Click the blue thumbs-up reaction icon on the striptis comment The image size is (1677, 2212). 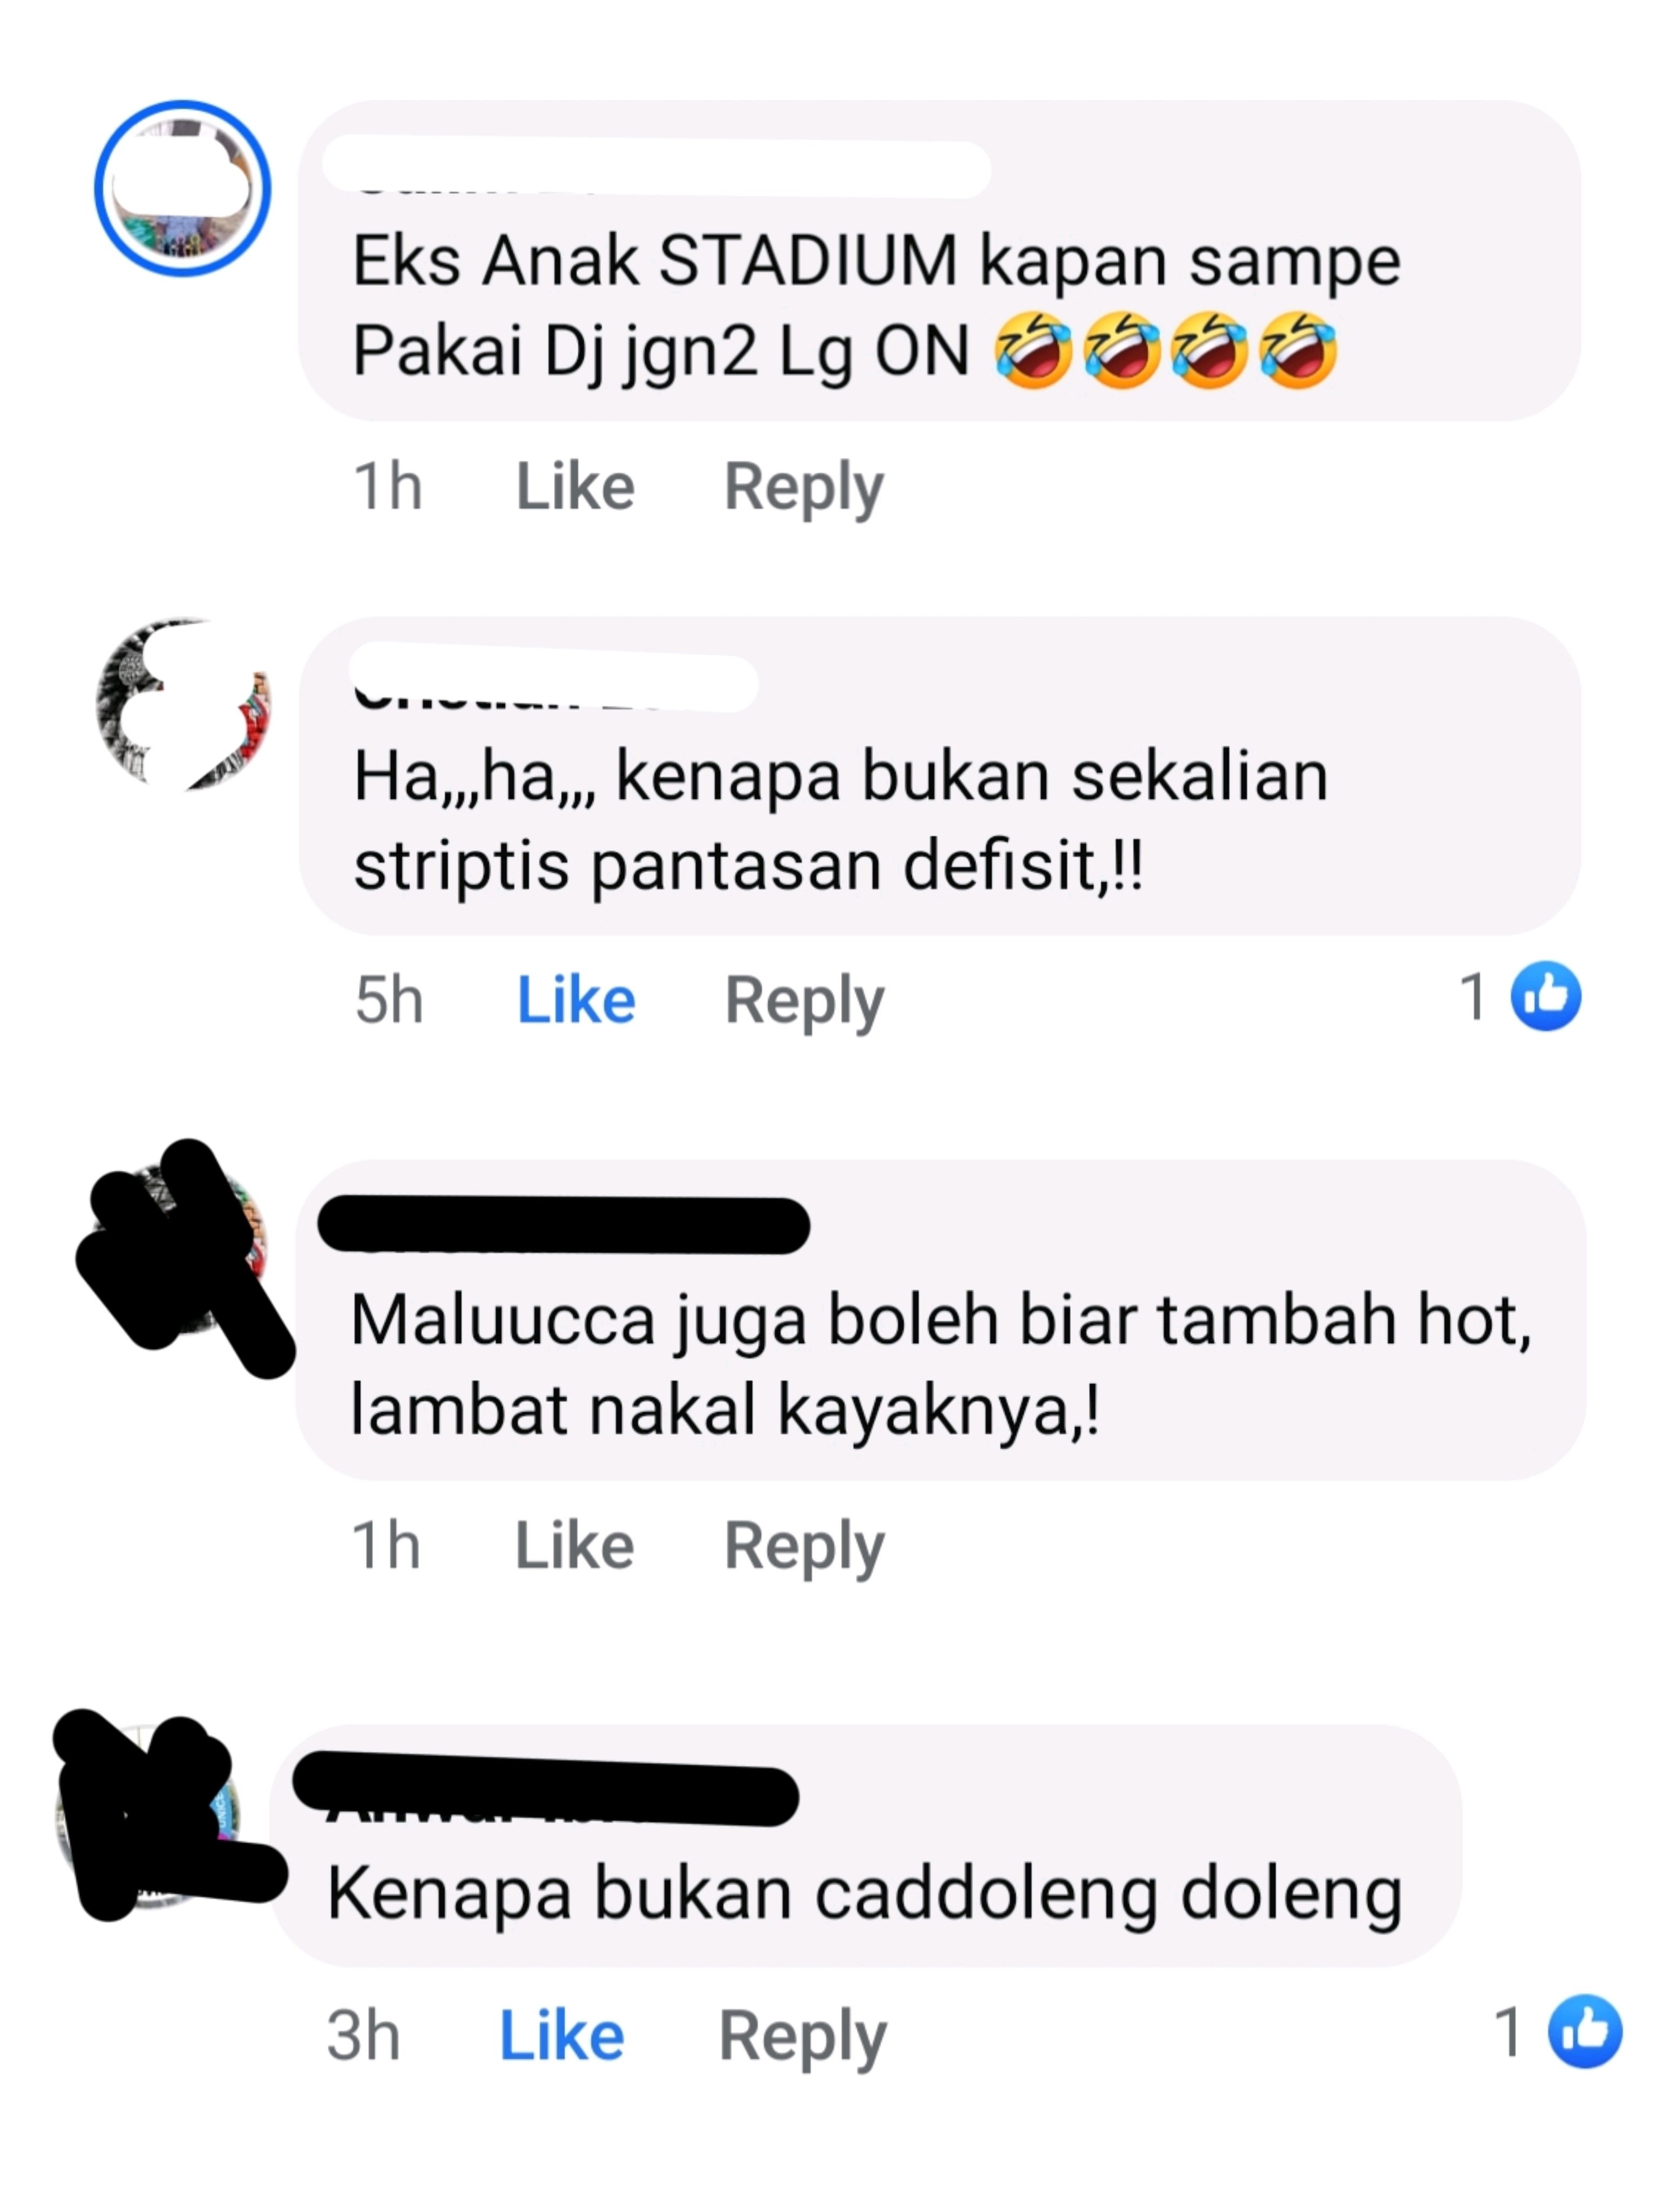[x=1545, y=996]
